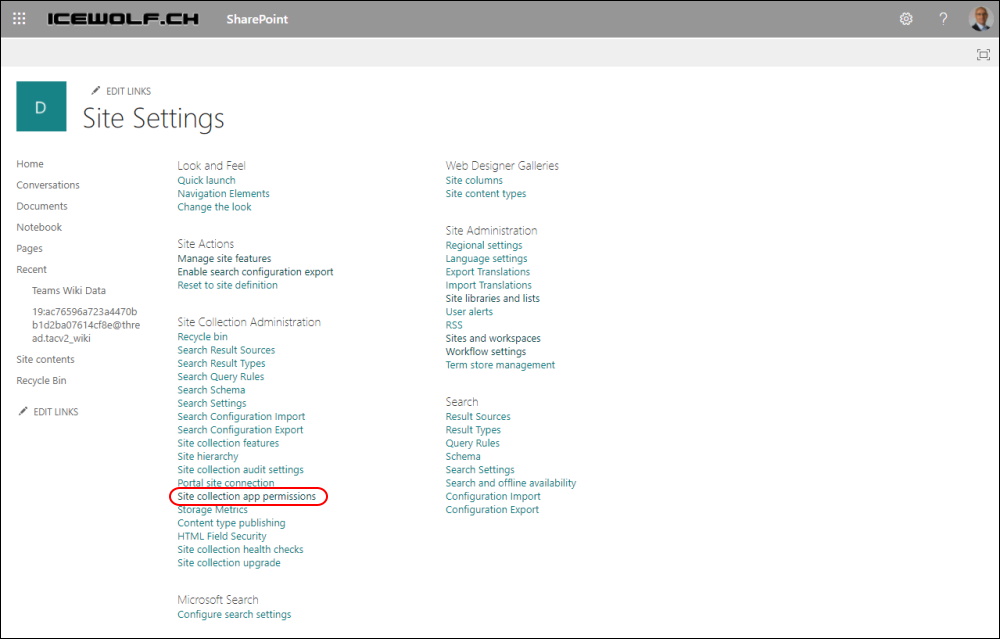
Task: Click the teal D site logo
Action: point(41,106)
